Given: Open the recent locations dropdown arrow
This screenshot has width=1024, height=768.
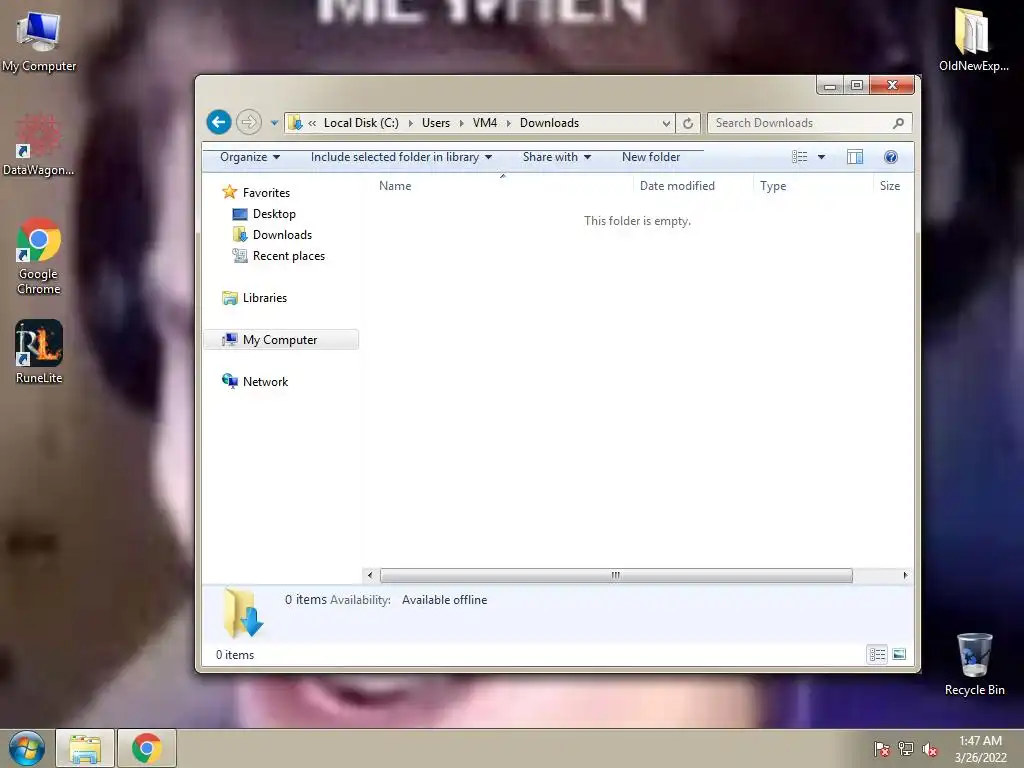Looking at the screenshot, I should point(274,123).
